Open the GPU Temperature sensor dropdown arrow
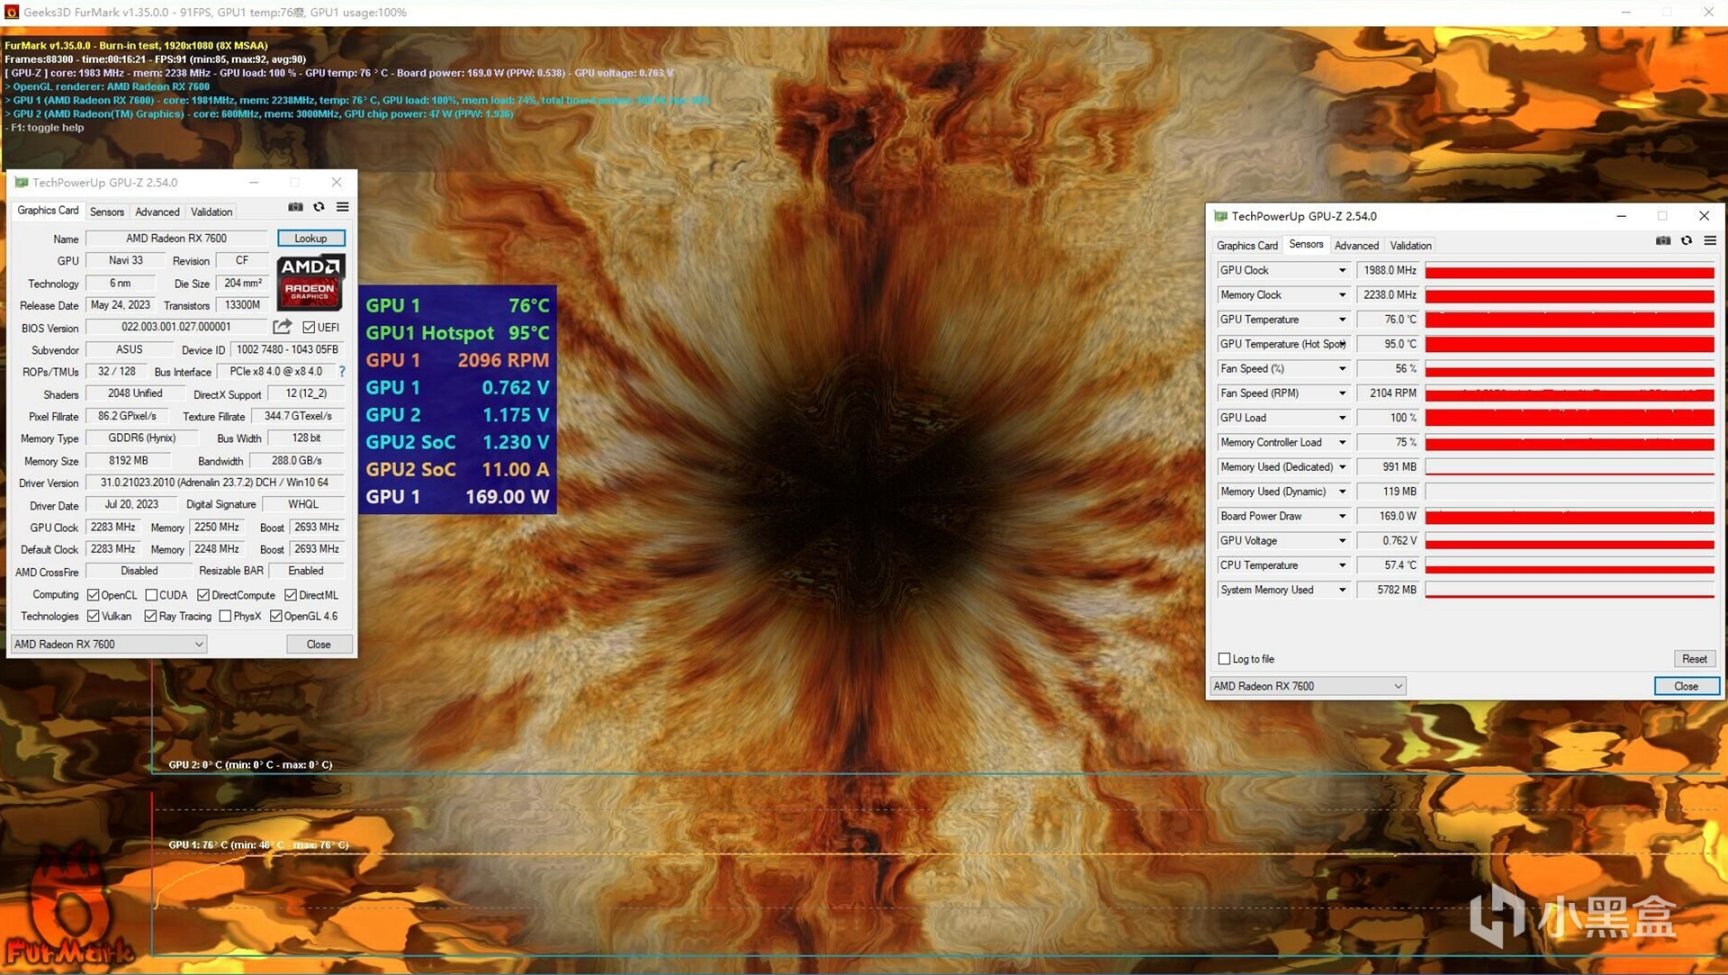The width and height of the screenshot is (1728, 975). [x=1342, y=320]
